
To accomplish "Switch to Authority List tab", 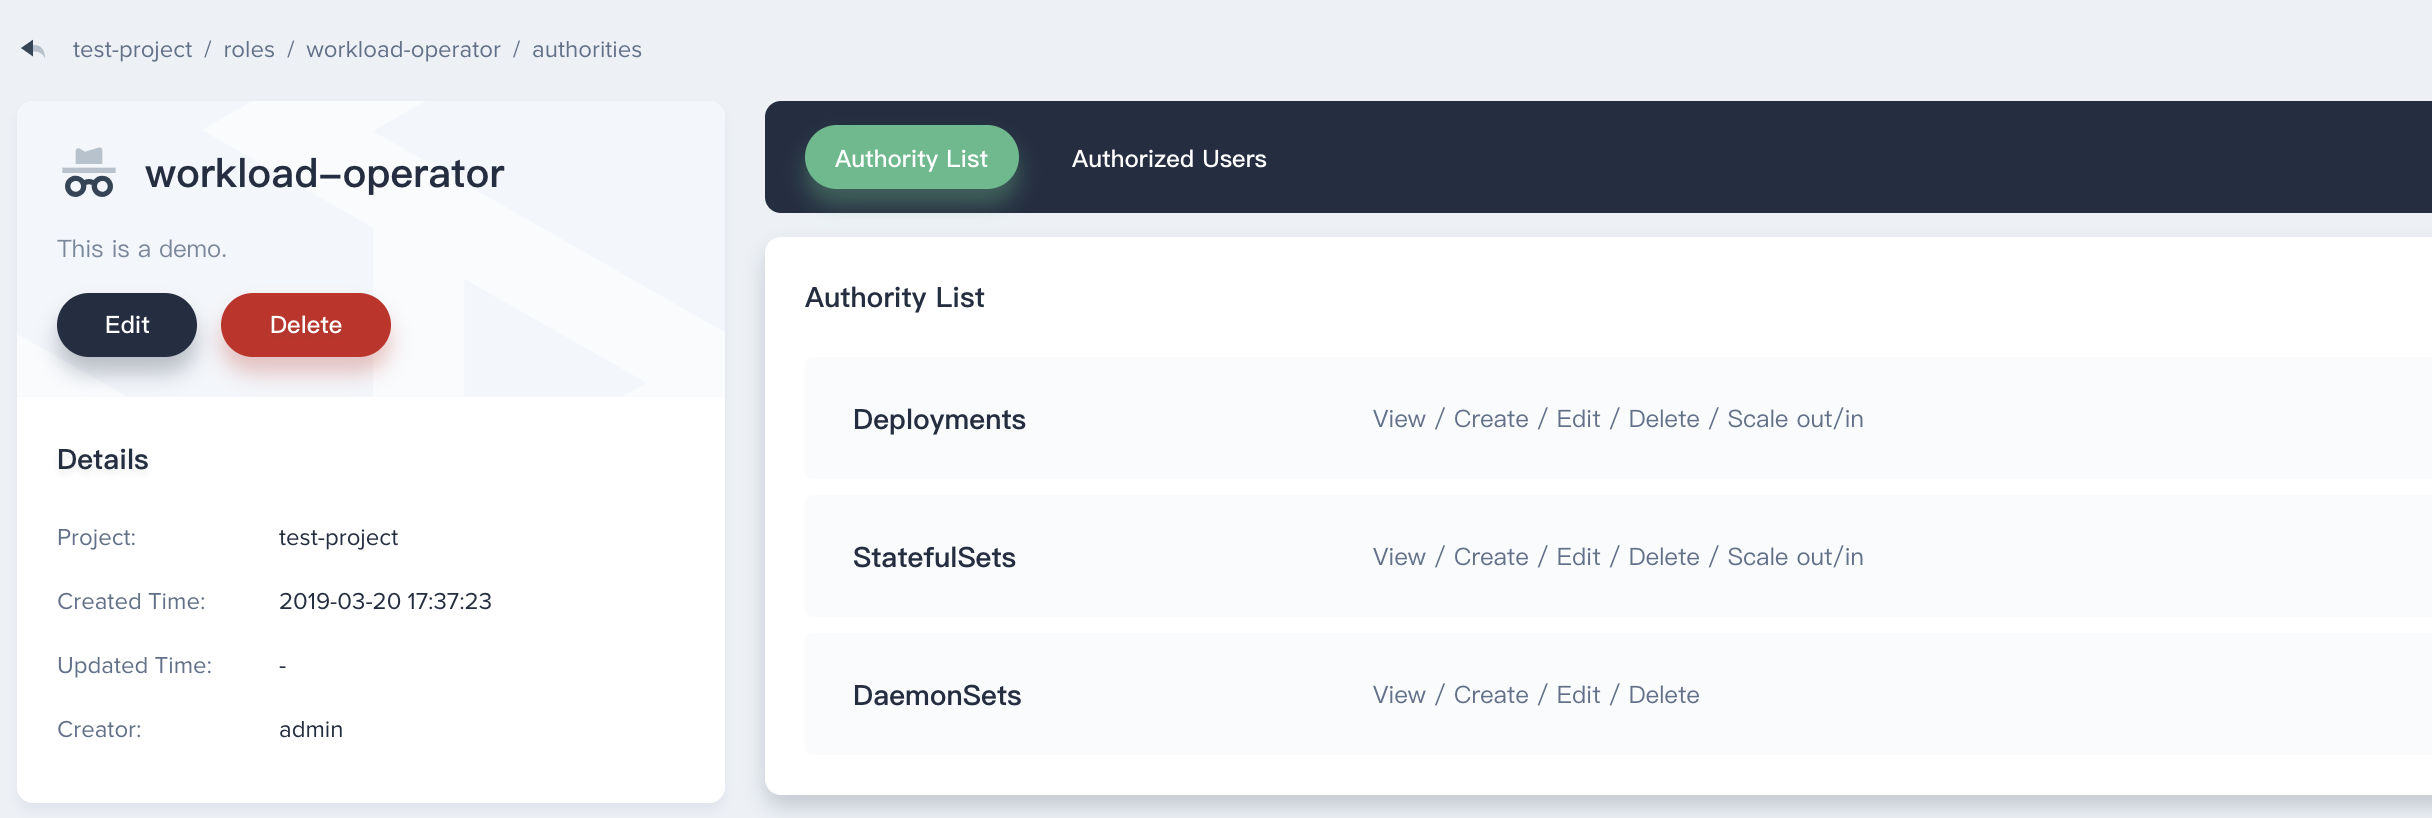I will point(912,158).
